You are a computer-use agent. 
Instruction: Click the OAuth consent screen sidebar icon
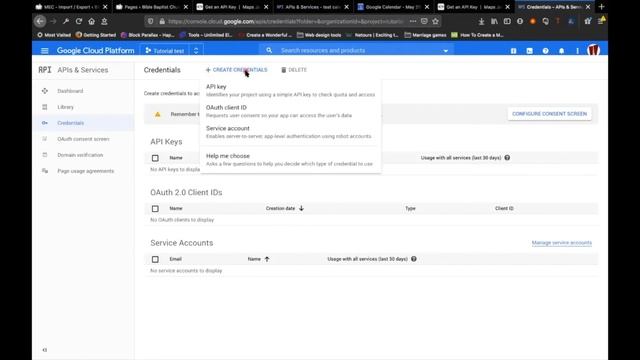pyautogui.click(x=44, y=139)
